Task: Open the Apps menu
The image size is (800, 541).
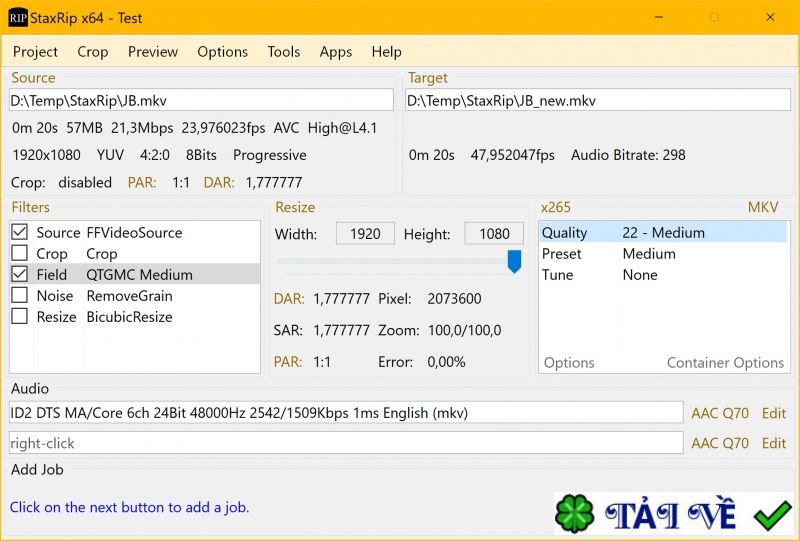Action: [x=336, y=52]
